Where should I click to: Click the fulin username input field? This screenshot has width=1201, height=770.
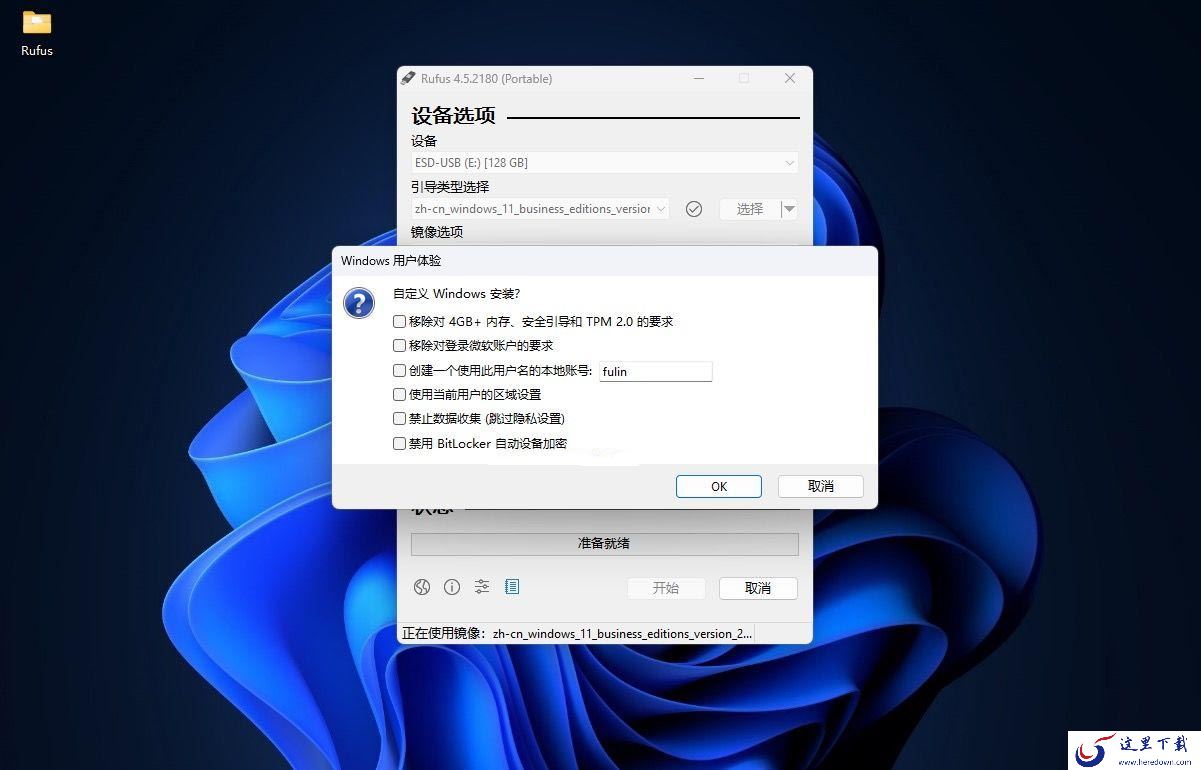click(x=656, y=371)
